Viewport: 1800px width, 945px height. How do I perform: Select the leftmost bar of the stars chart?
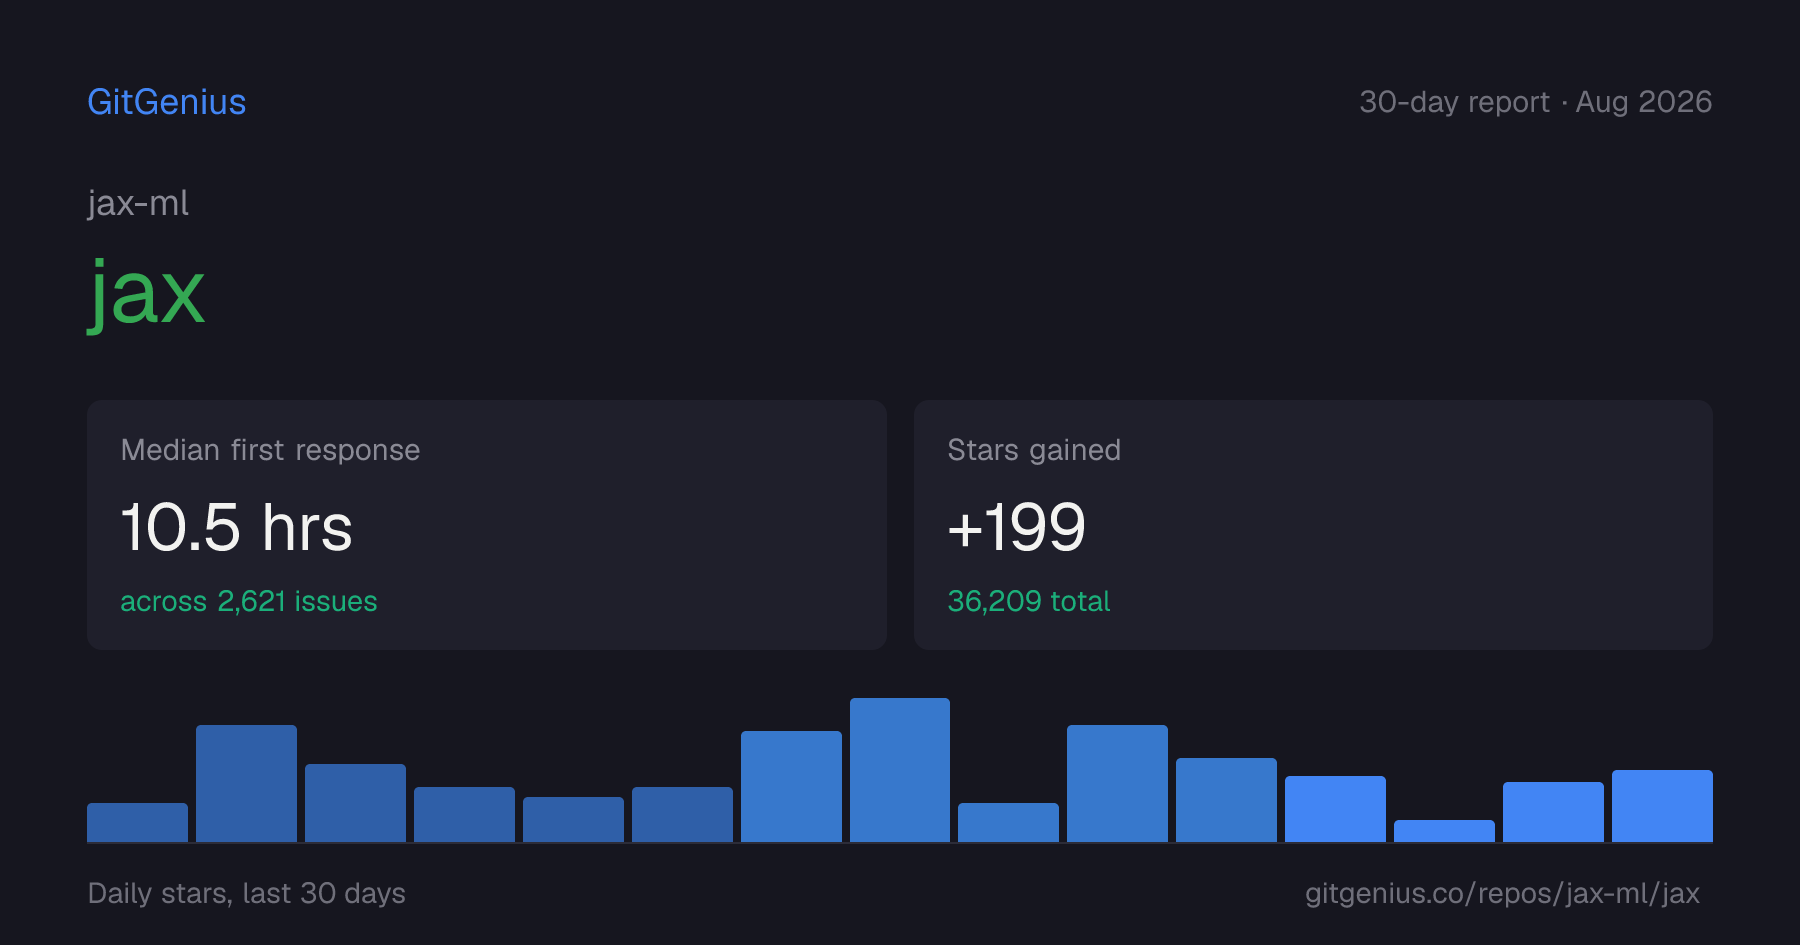point(137,822)
